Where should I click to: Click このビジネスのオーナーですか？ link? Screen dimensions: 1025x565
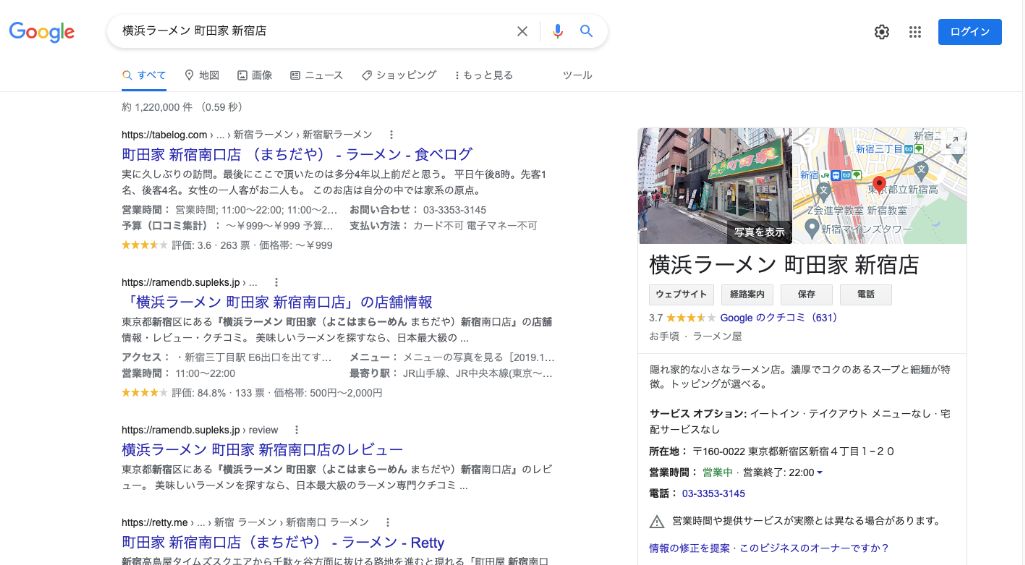(x=814, y=548)
